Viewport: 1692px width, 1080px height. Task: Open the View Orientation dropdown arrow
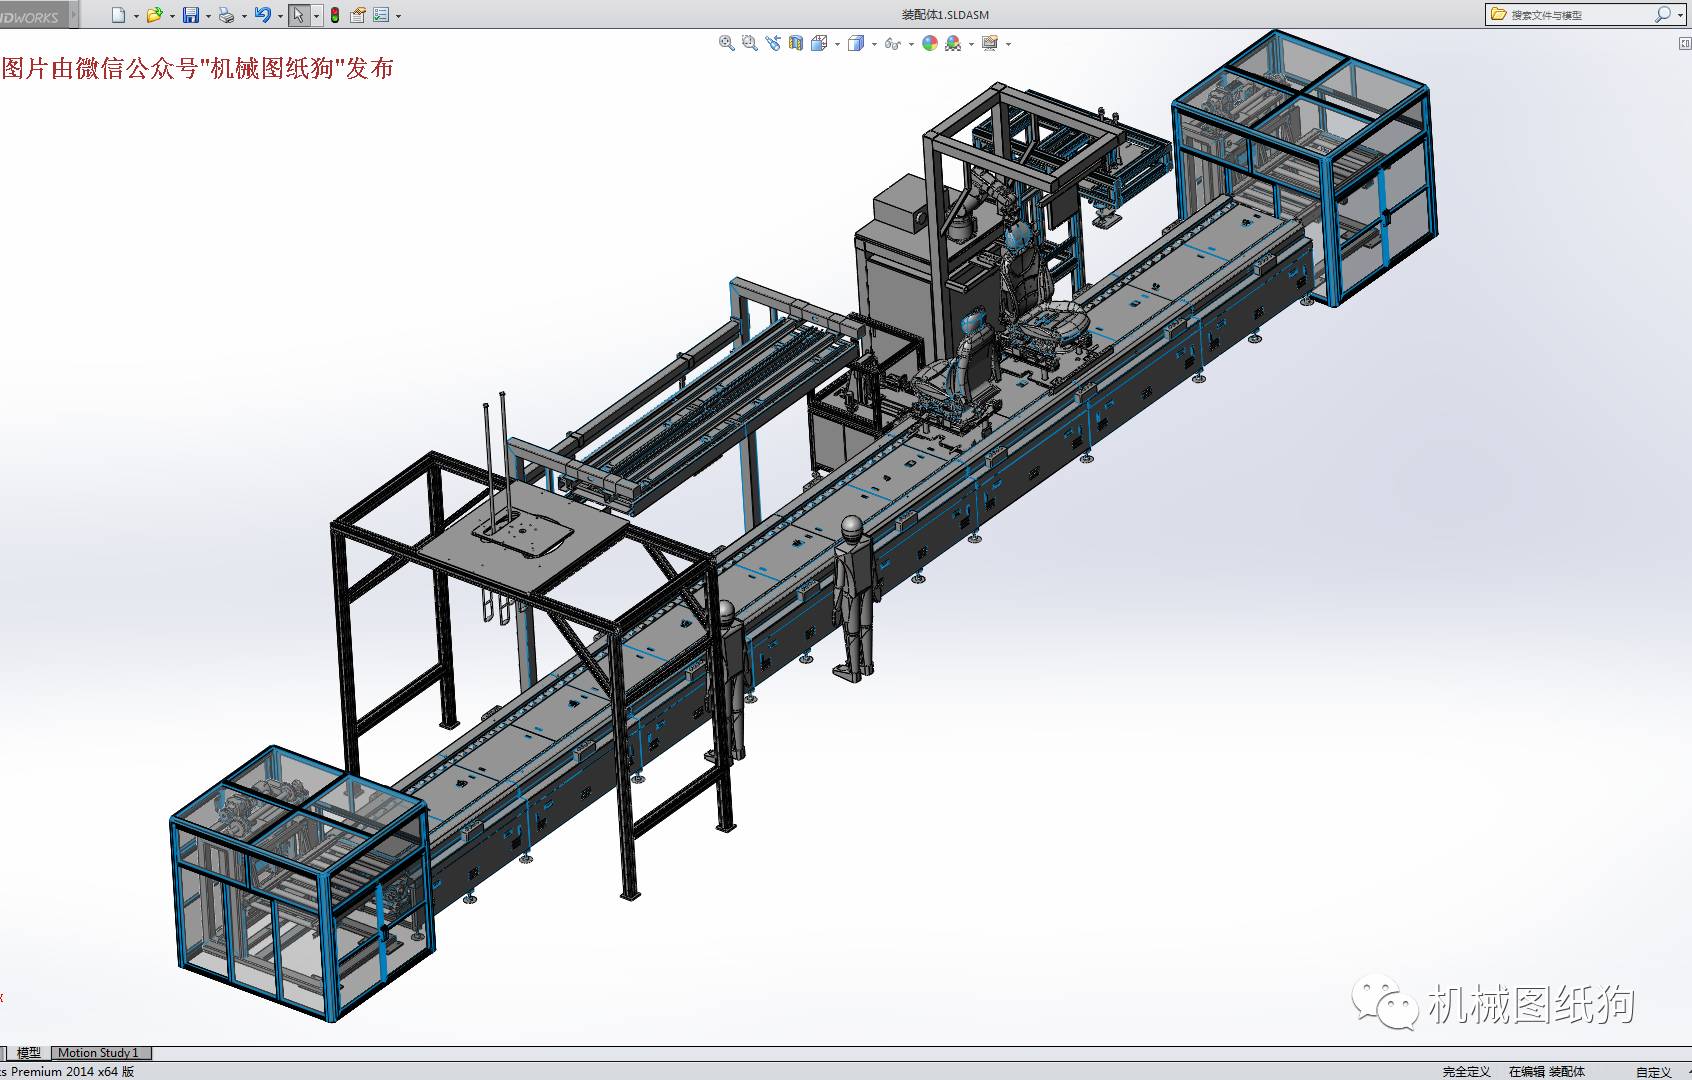pos(837,44)
